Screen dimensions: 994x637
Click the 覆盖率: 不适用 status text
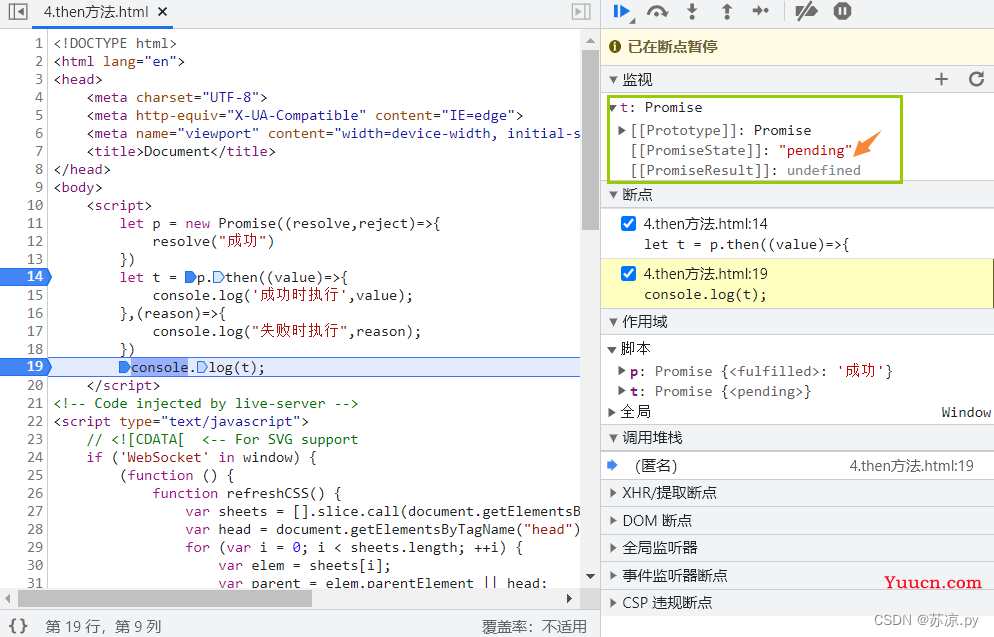(x=534, y=626)
